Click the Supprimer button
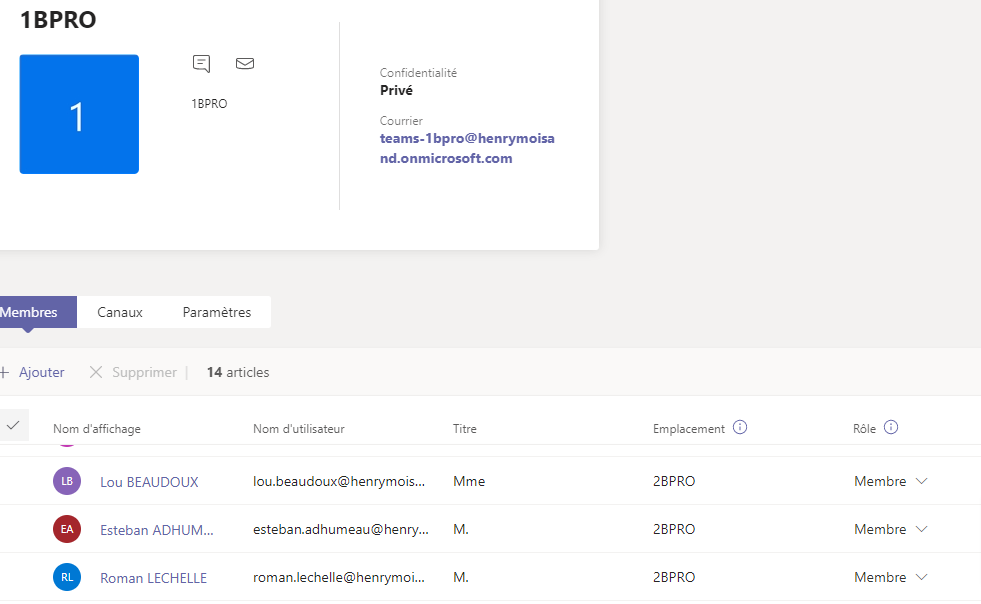The width and height of the screenshot is (981, 604). 133,372
